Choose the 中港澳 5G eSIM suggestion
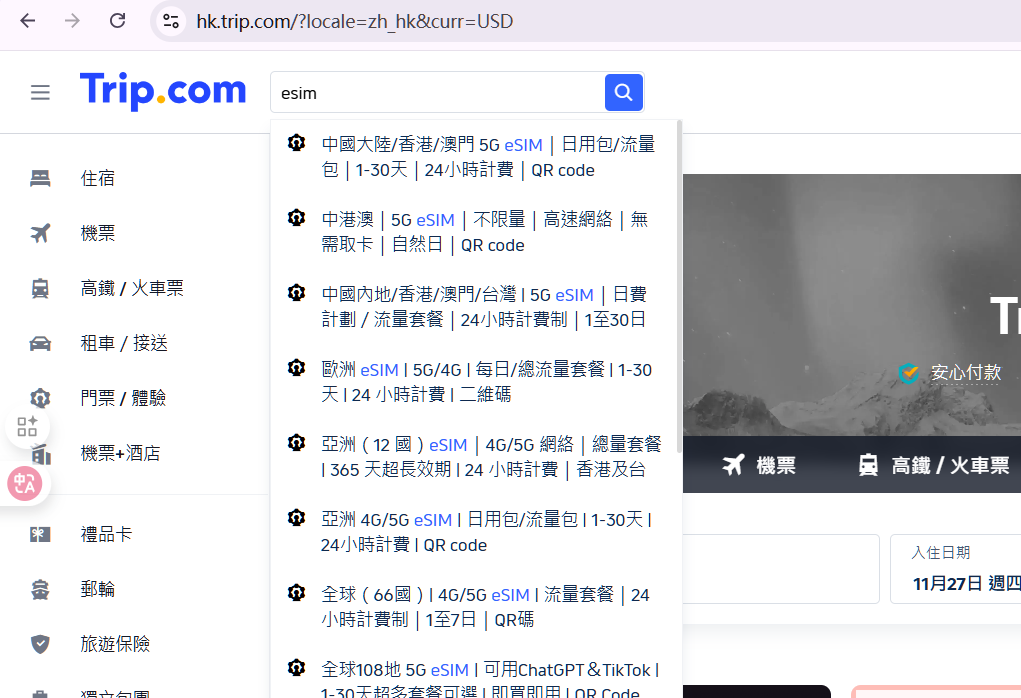 484,232
